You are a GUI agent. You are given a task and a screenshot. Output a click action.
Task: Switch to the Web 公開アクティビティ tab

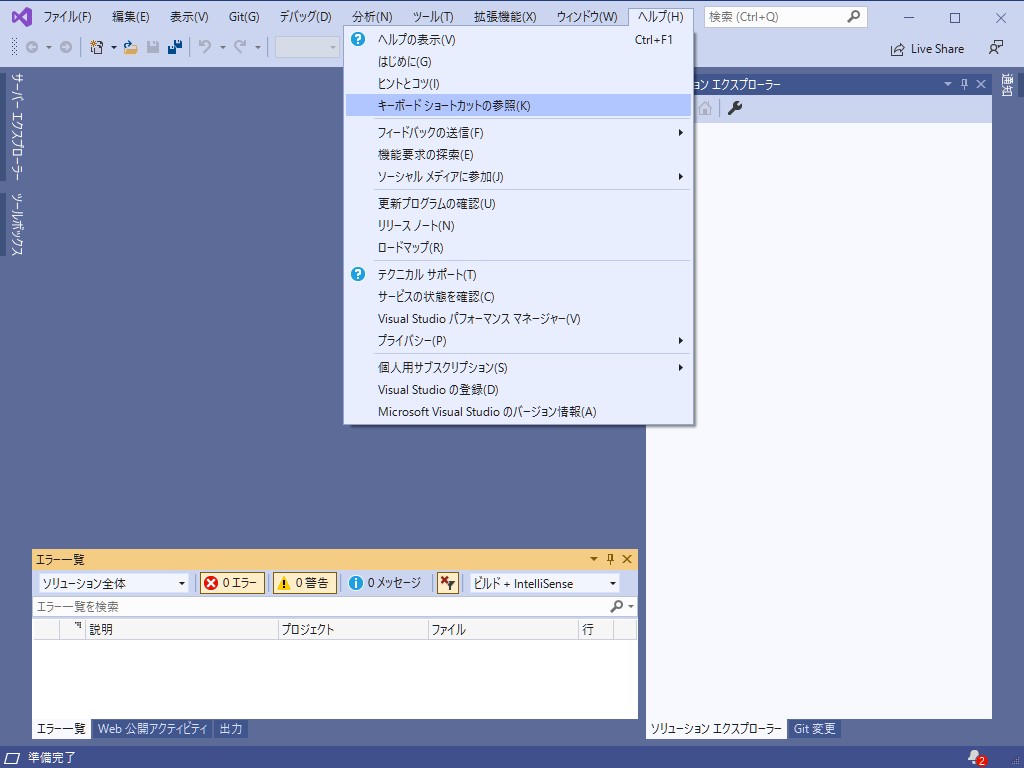[152, 729]
